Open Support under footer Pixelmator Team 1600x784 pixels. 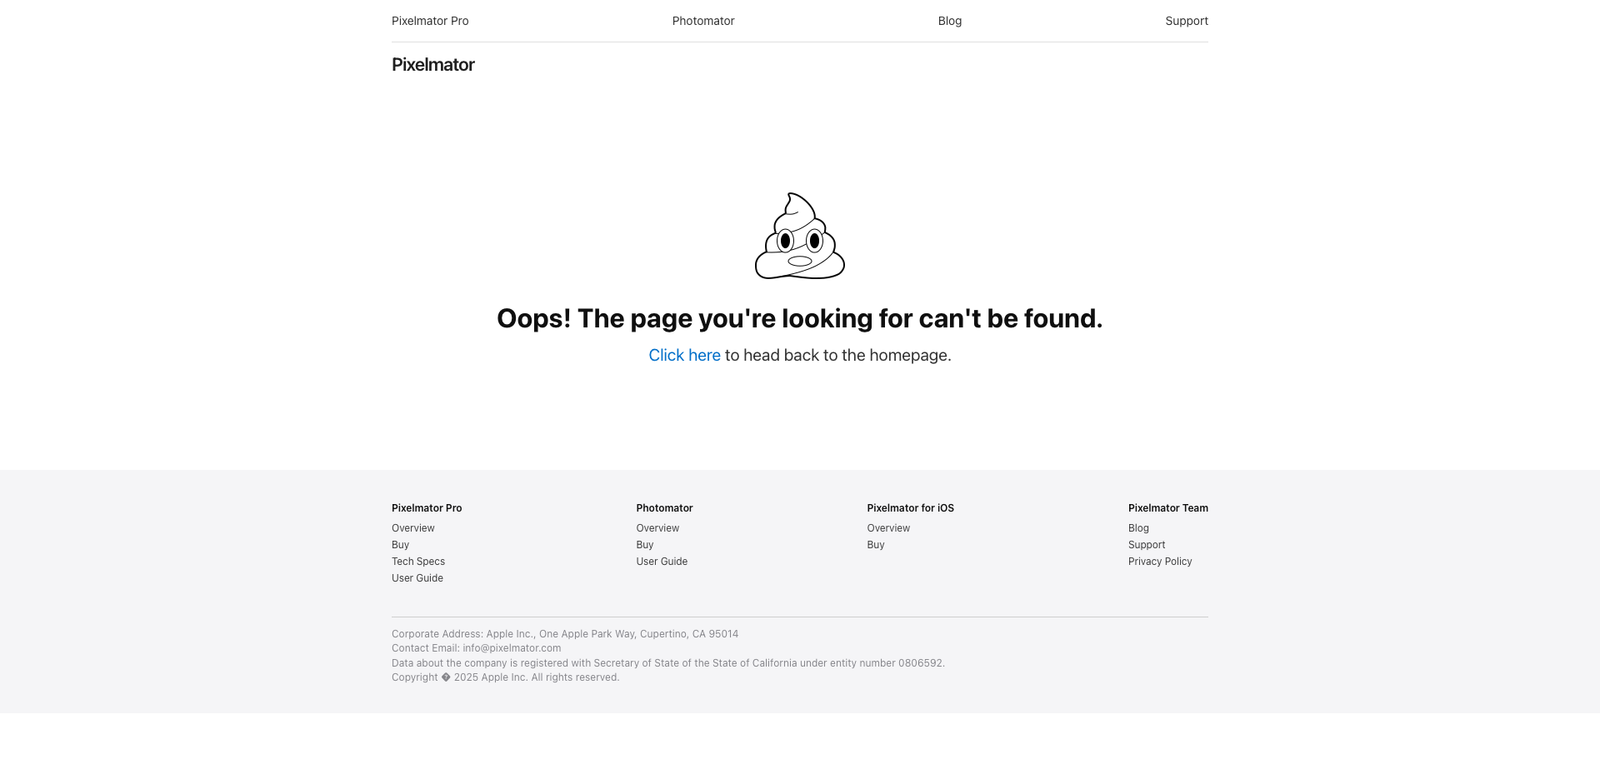1146,545
